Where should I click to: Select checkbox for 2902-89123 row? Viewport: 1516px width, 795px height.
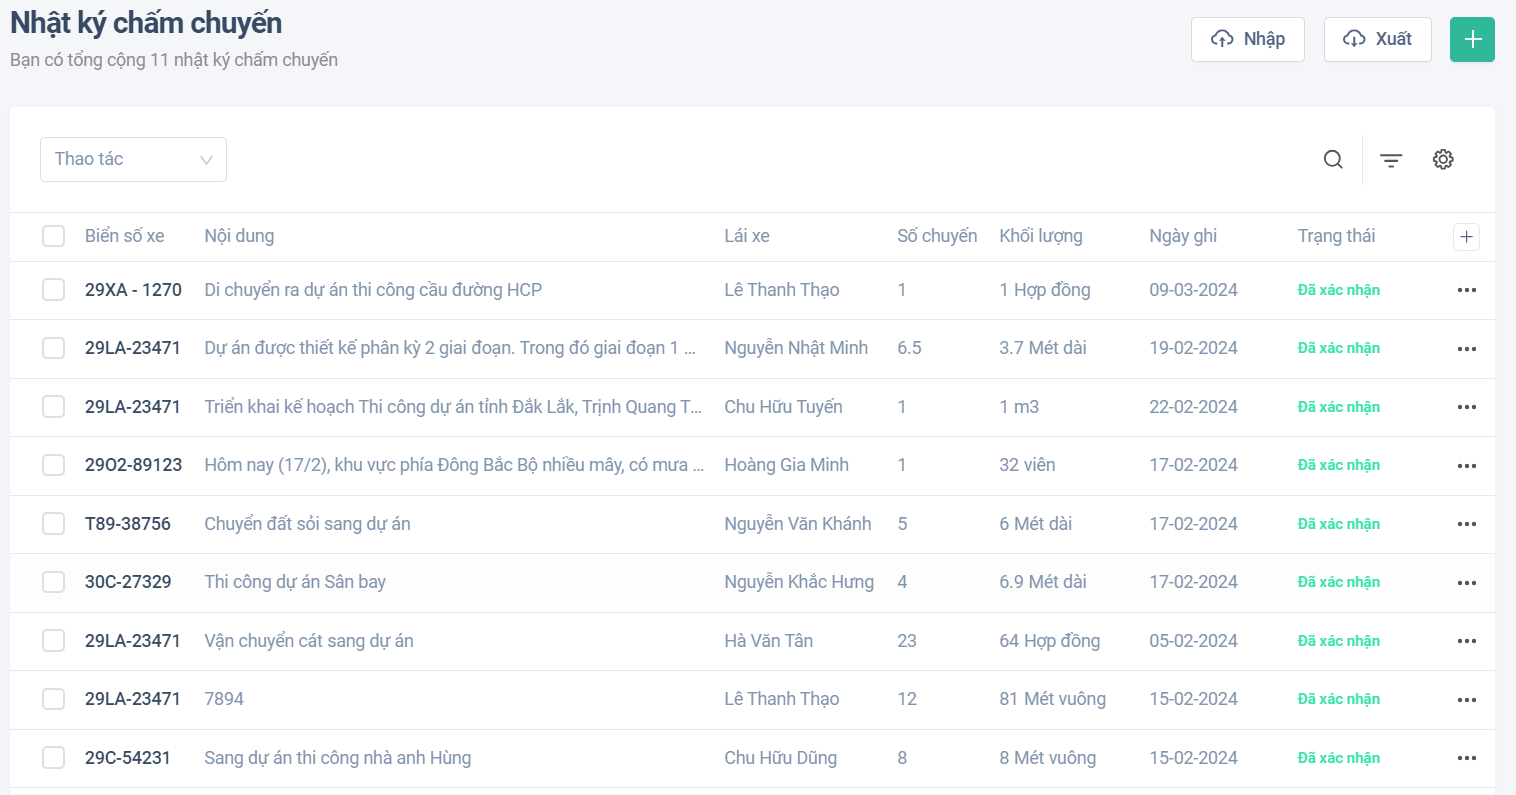click(x=54, y=466)
